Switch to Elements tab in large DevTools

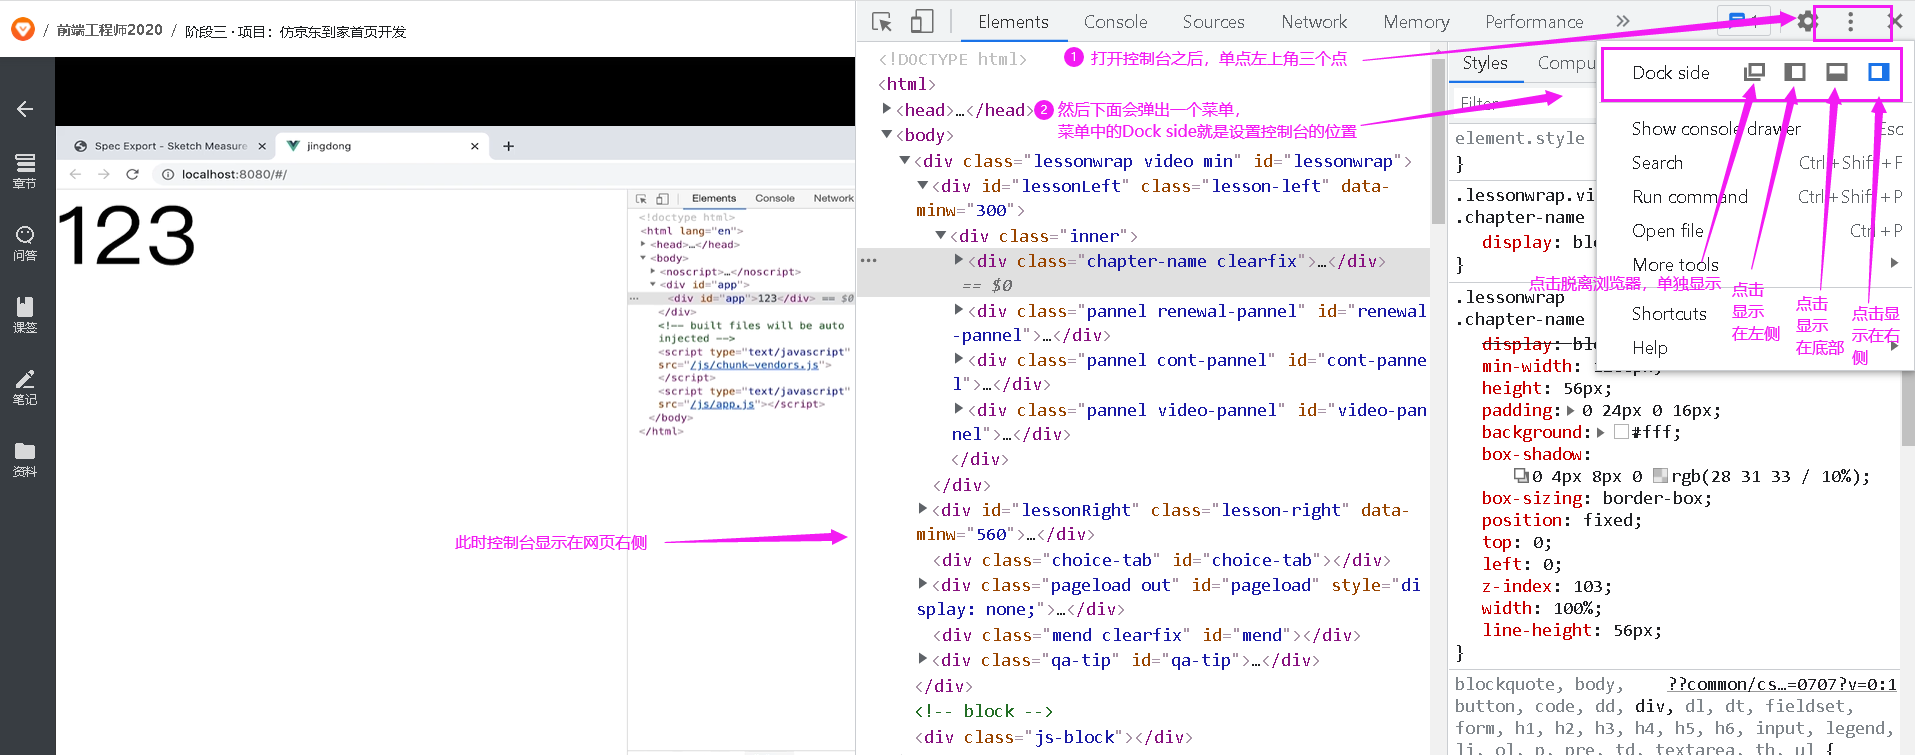pos(1013,21)
